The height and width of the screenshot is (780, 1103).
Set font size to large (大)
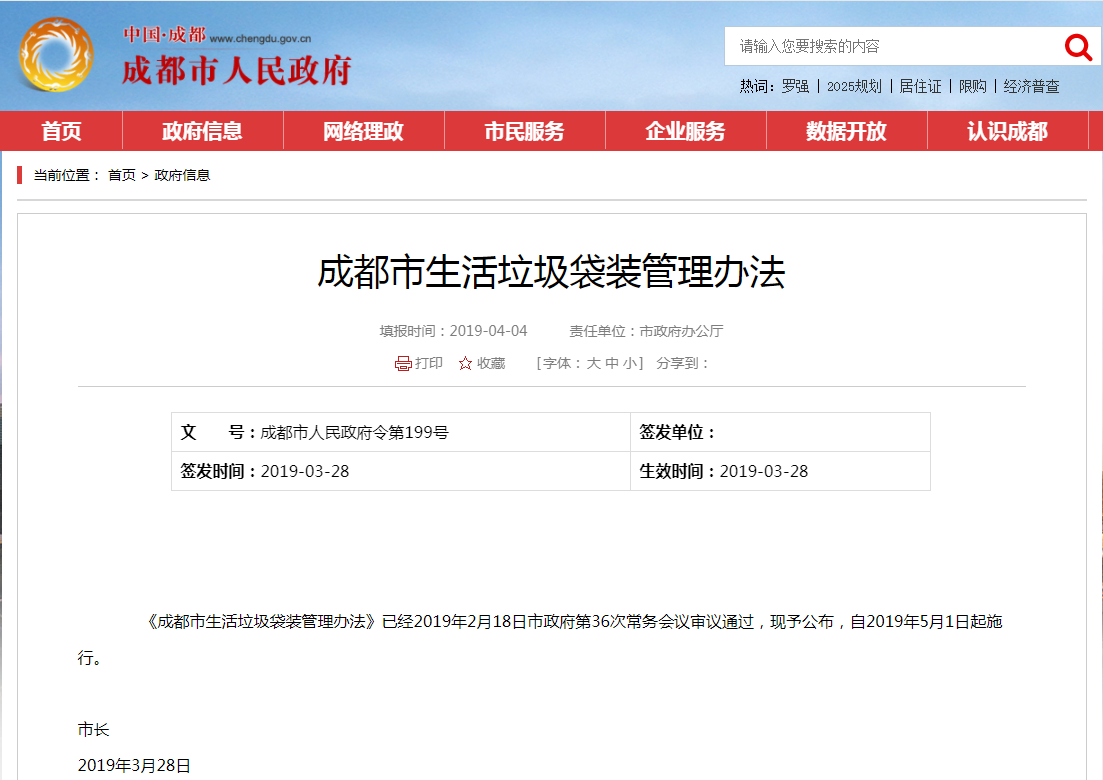click(x=593, y=364)
